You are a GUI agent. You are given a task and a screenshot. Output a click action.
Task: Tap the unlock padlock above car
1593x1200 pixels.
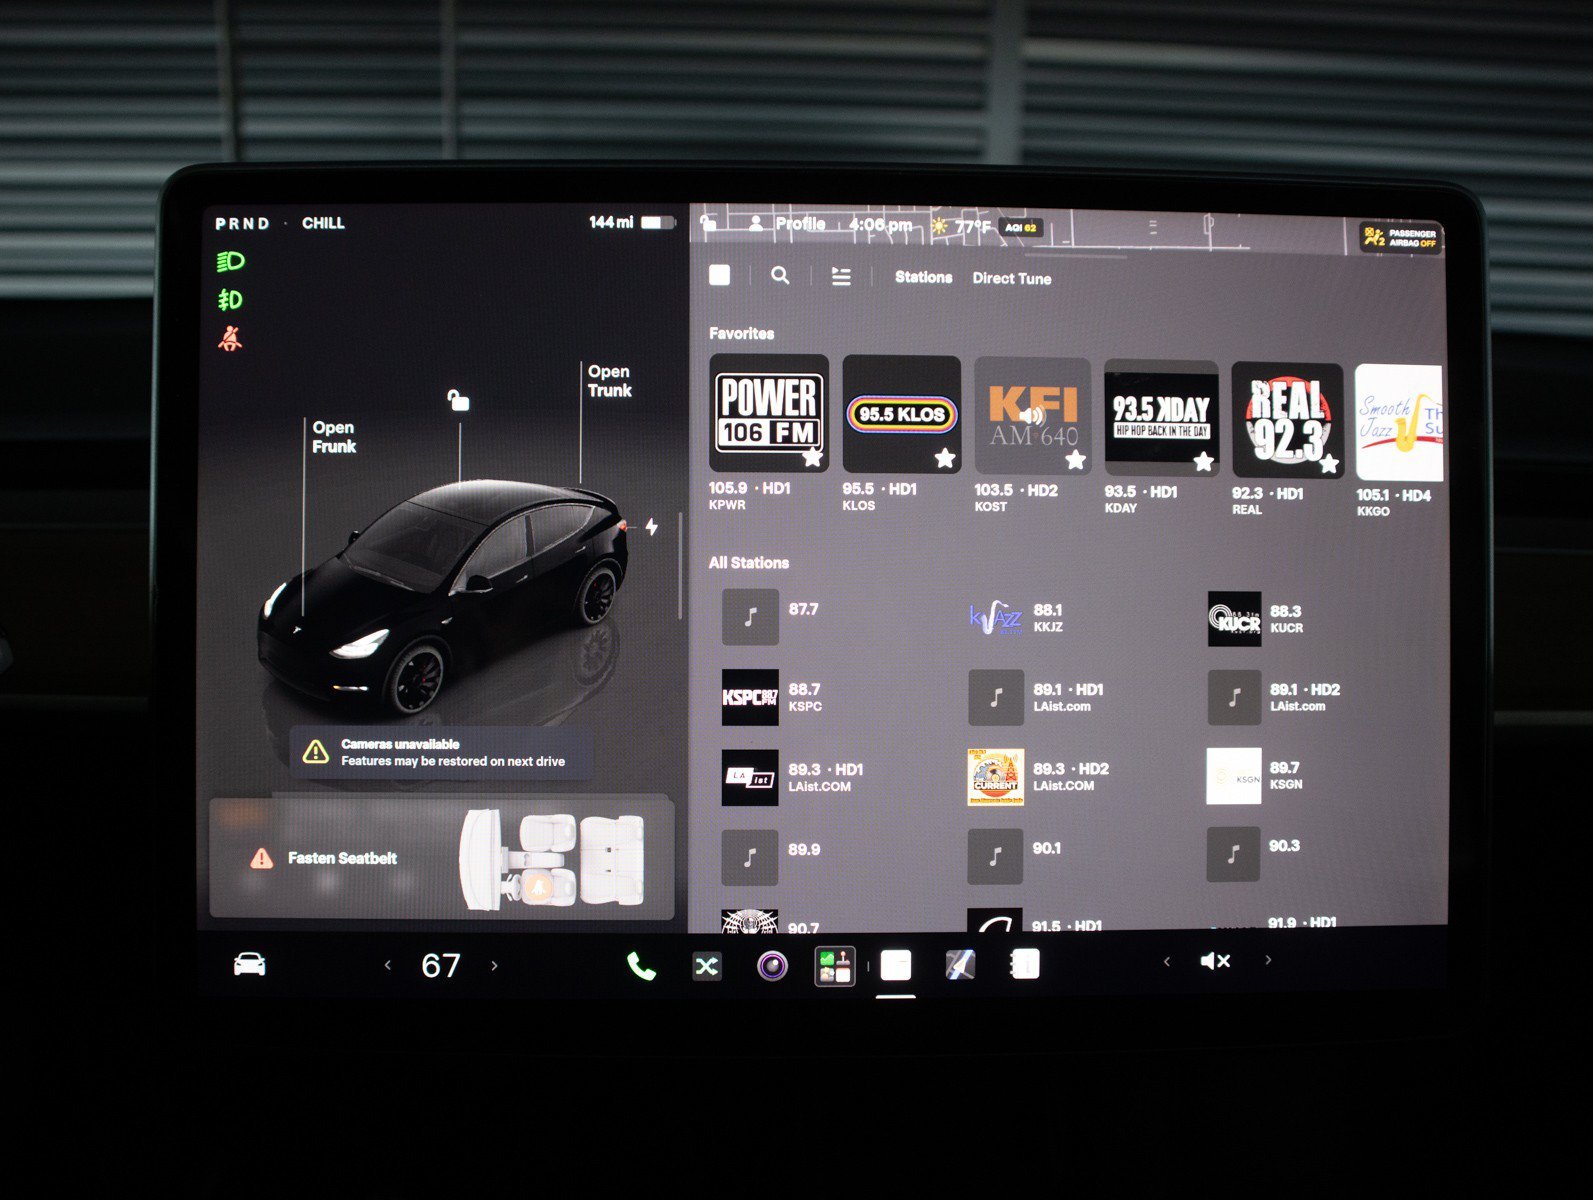(458, 400)
